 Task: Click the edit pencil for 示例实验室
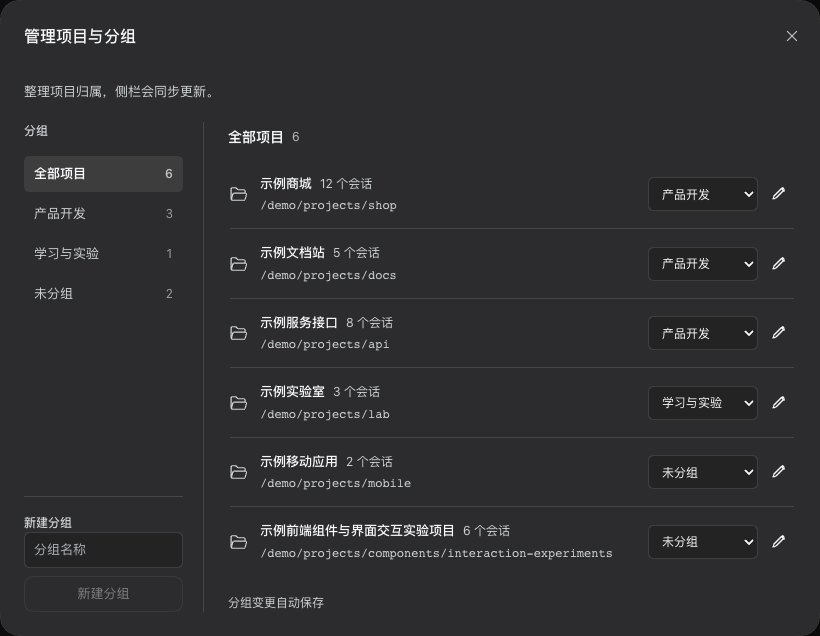(778, 403)
